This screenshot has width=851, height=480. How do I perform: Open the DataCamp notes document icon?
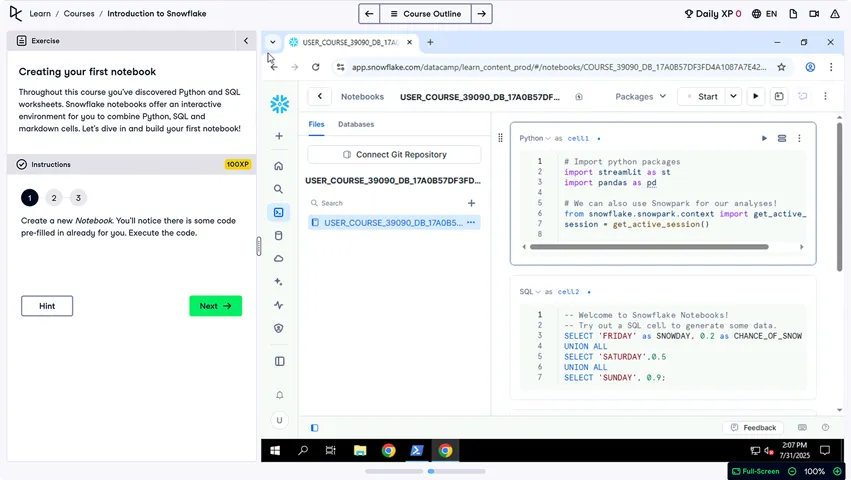tap(793, 14)
